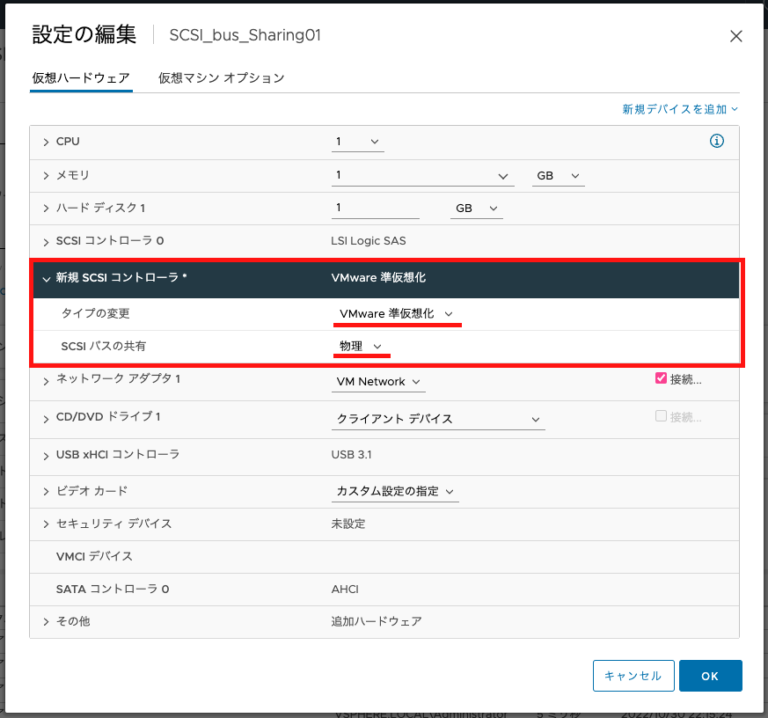Switch to 仮想マシン オプション tab

pos(221,78)
